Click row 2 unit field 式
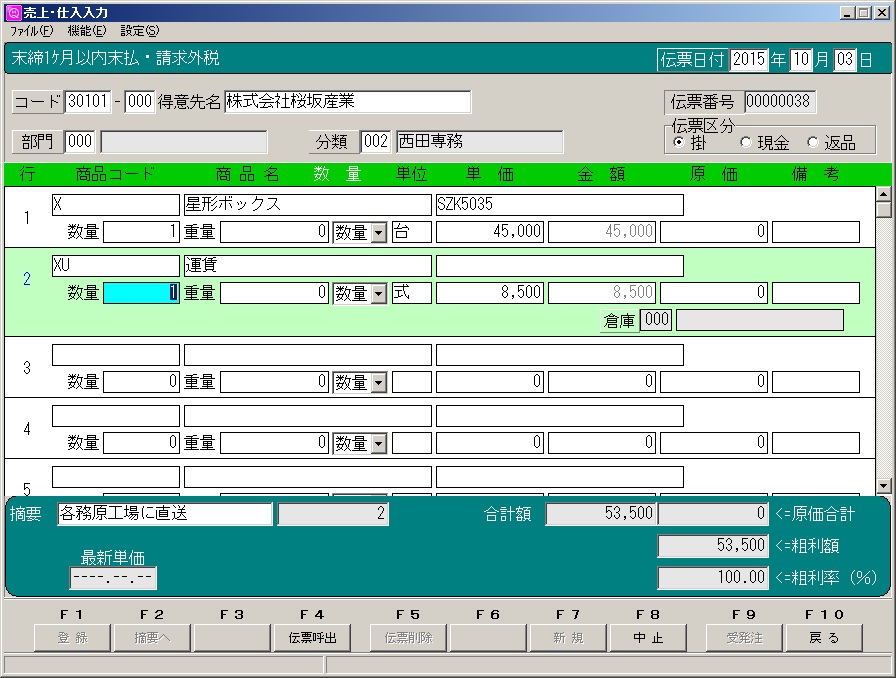Screen dimensions: 896x678 (x=411, y=293)
